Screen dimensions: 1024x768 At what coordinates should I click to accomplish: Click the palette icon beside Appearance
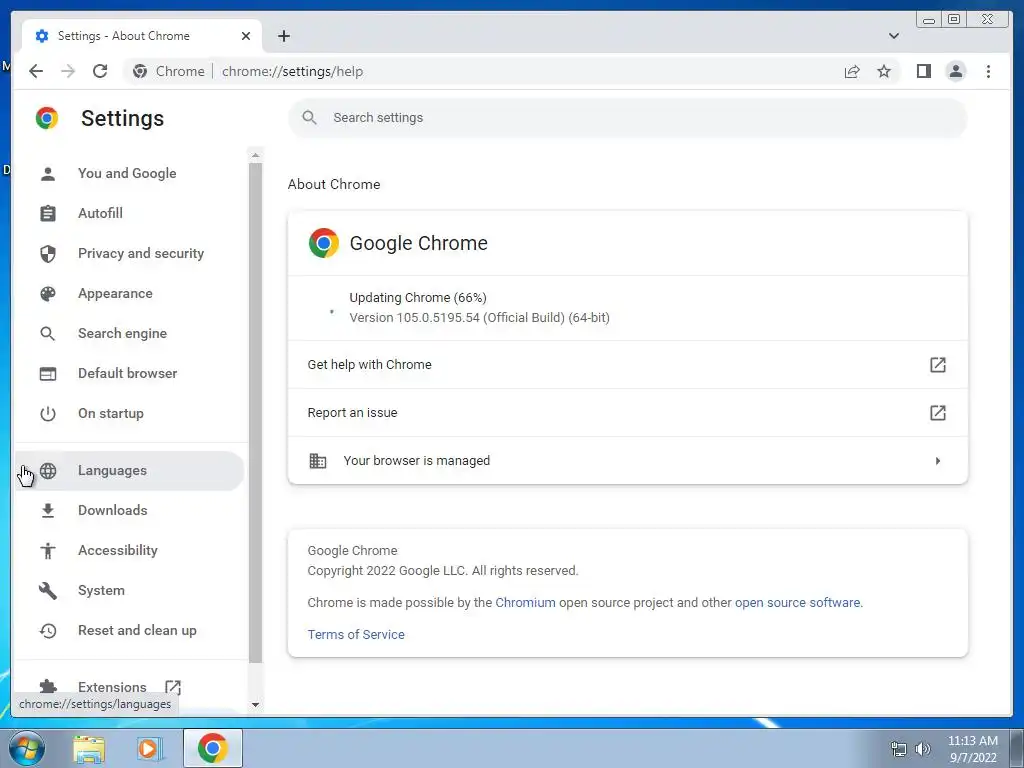point(48,294)
